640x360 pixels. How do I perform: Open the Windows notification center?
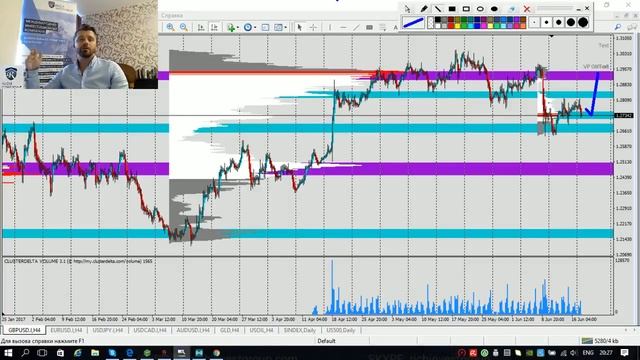tap(624, 353)
